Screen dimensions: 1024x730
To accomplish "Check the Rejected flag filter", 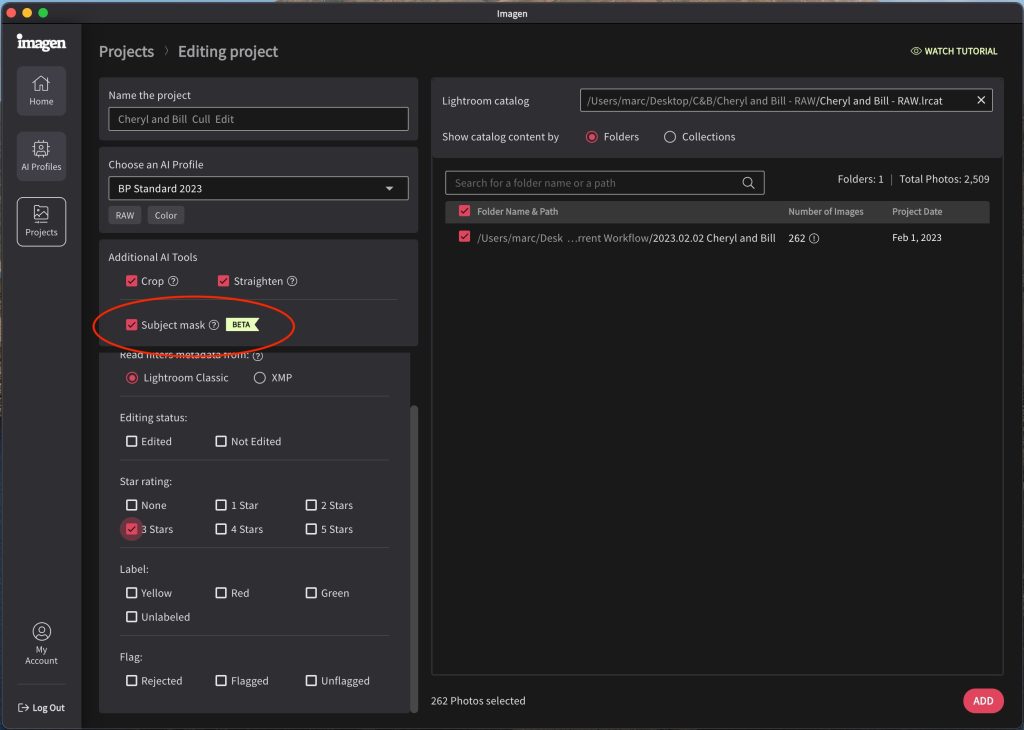I will 131,680.
